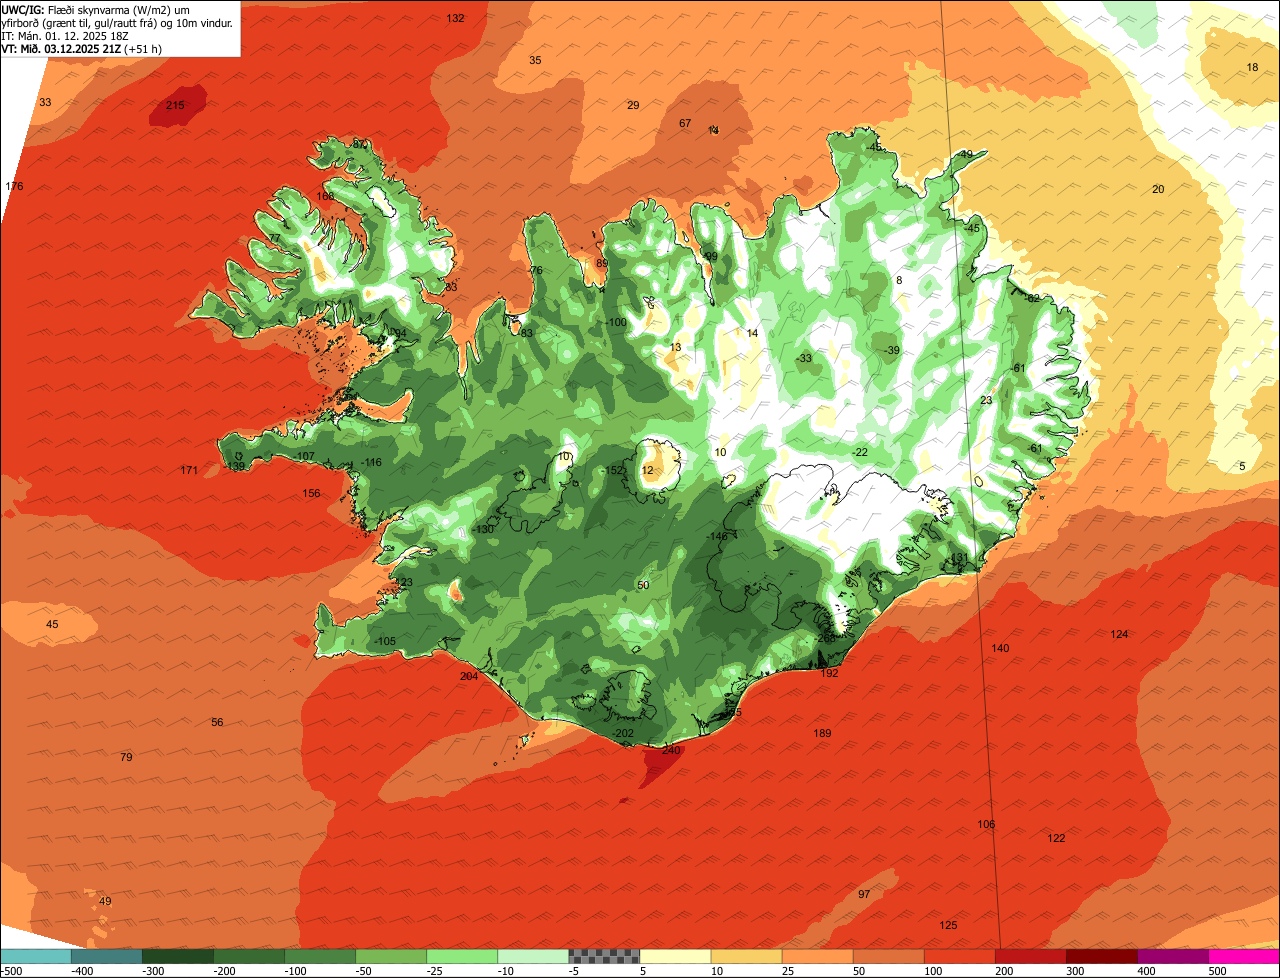This screenshot has width=1280, height=978.
Task: Click the map value '-130' in western Iceland
Action: pos(484,529)
